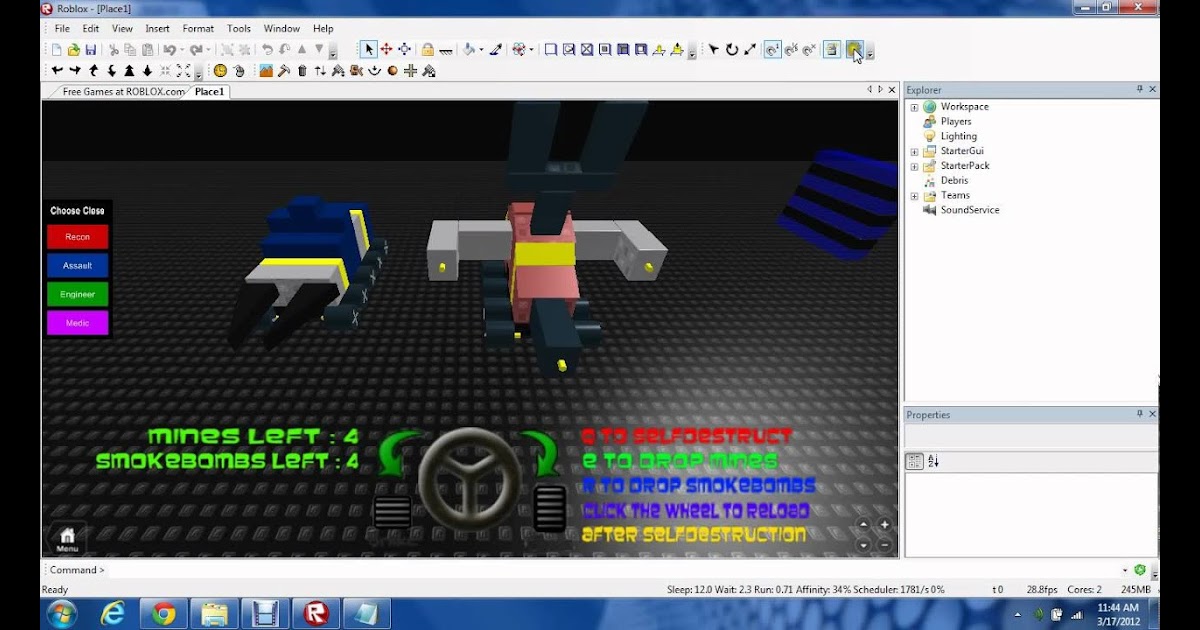Click the paint bucket Fill color tool
Image resolution: width=1200 pixels, height=630 pixels.
click(468, 50)
